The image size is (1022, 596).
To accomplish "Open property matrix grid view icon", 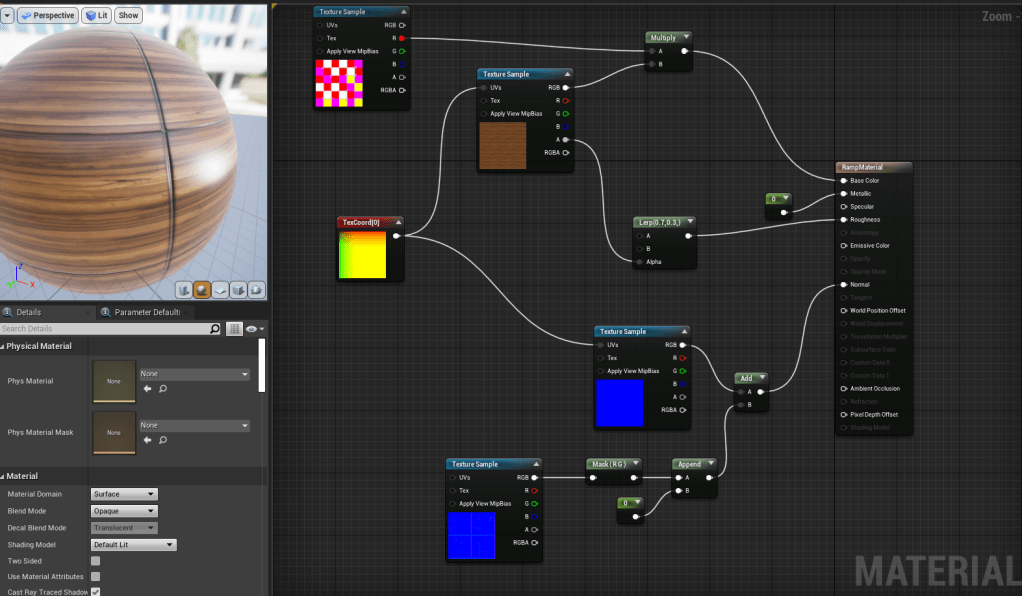I will point(234,329).
